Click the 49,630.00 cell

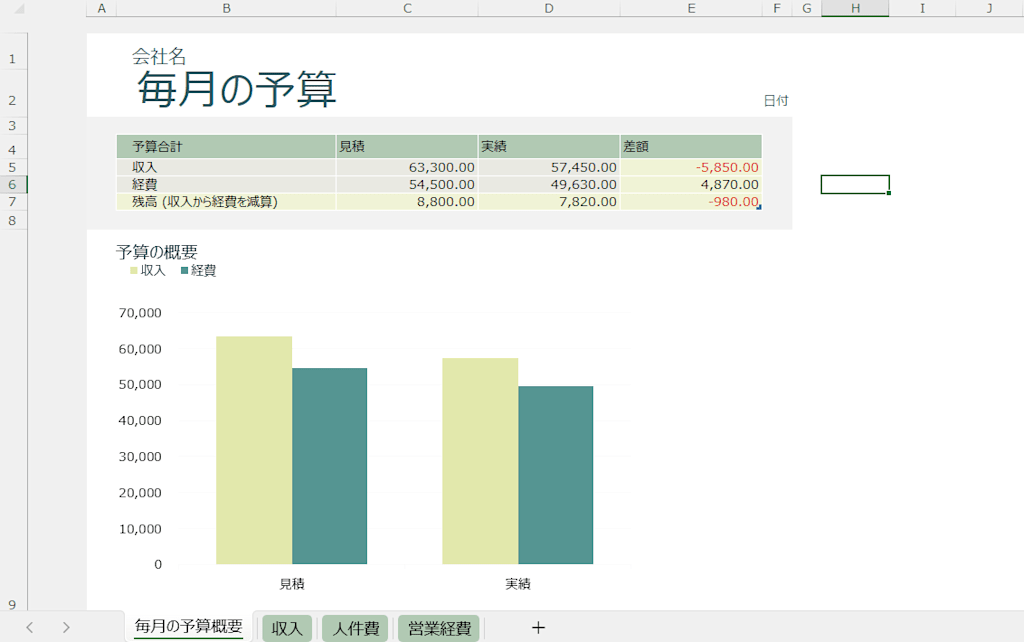(x=549, y=184)
